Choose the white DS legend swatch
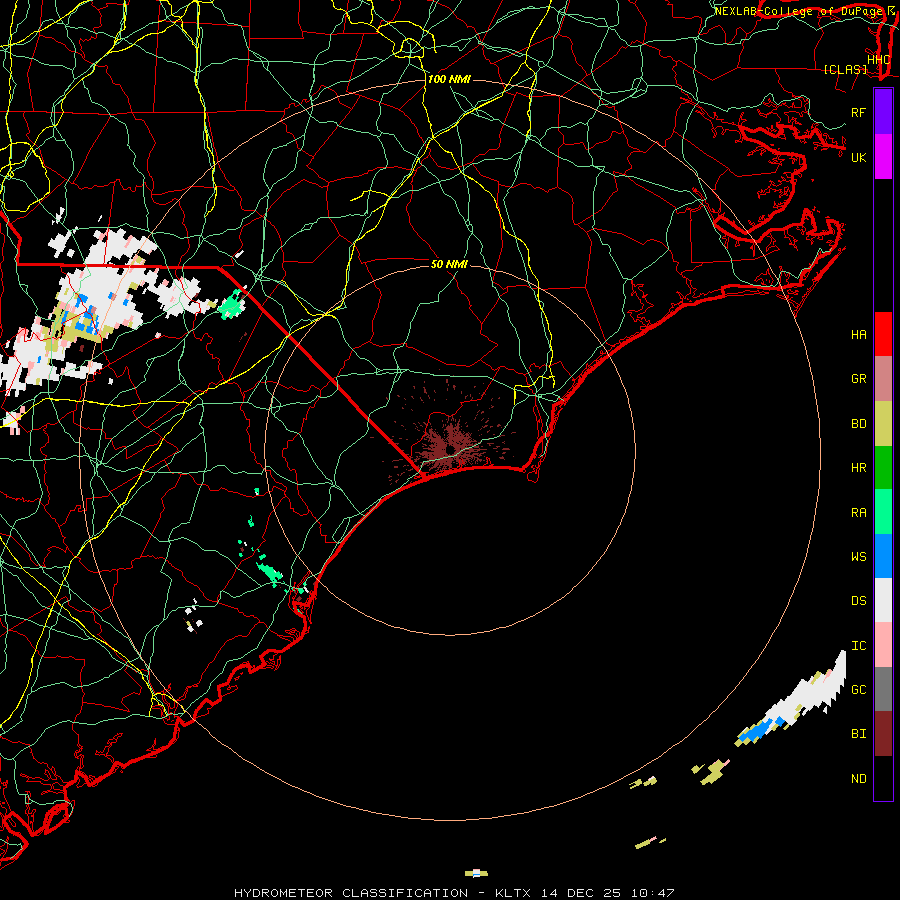 pyautogui.click(x=883, y=600)
